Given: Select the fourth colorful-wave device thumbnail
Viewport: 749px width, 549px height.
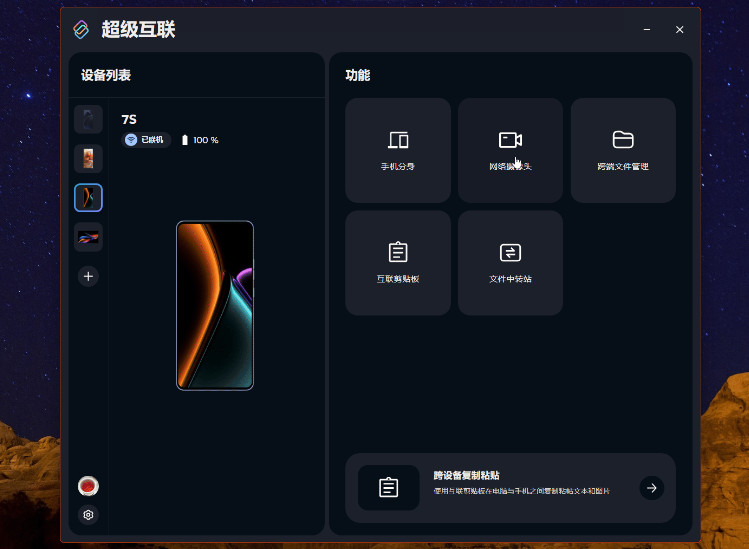Looking at the screenshot, I should pyautogui.click(x=88, y=237).
